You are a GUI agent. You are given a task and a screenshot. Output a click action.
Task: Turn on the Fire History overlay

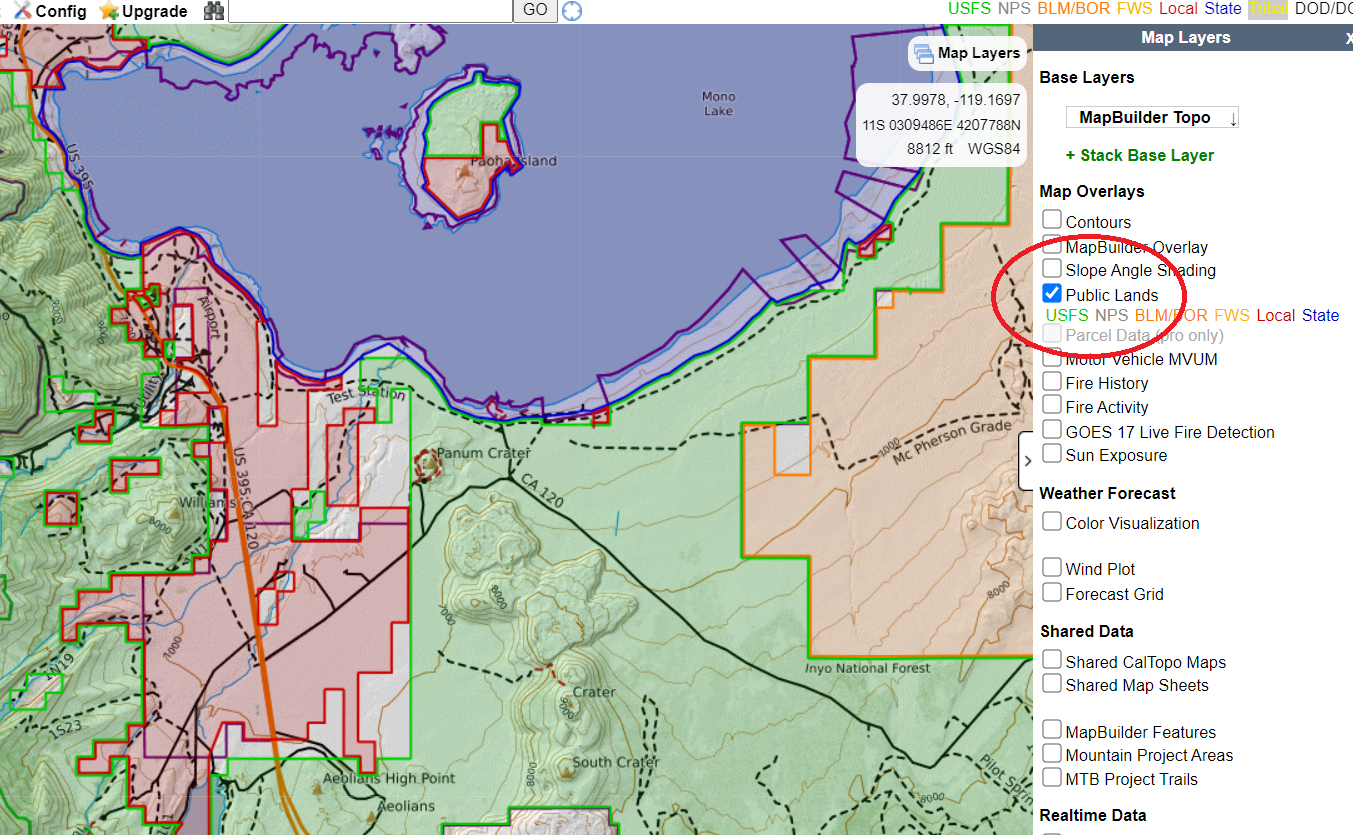(1052, 381)
